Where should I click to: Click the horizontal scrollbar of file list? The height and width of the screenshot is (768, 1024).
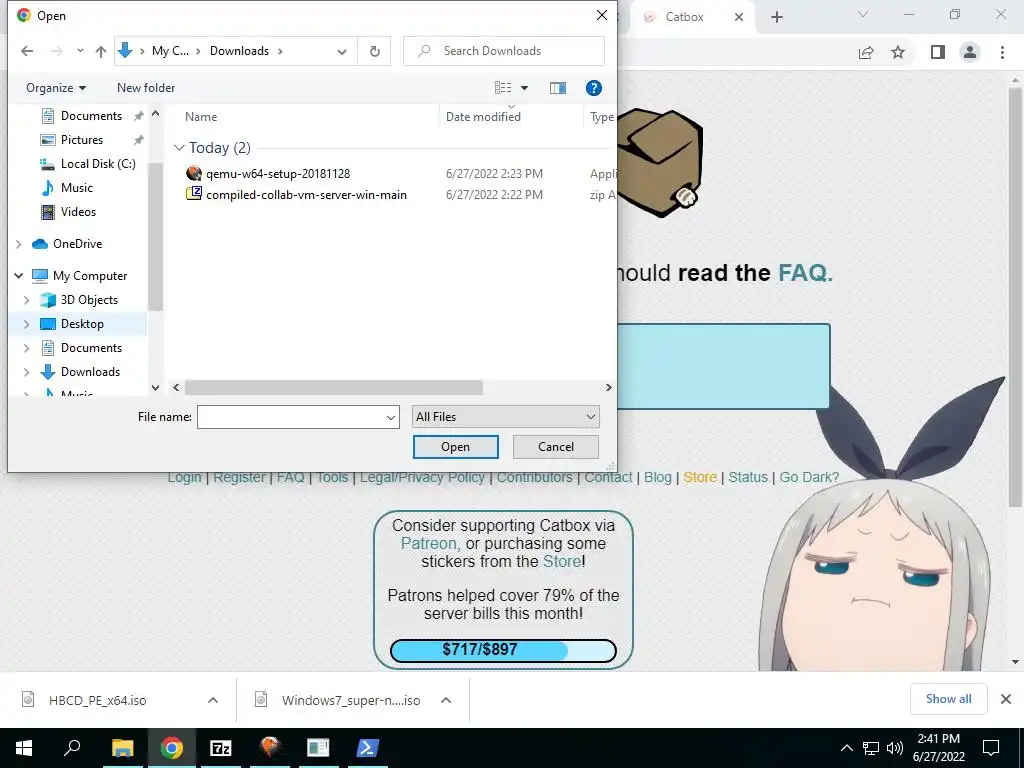334,387
